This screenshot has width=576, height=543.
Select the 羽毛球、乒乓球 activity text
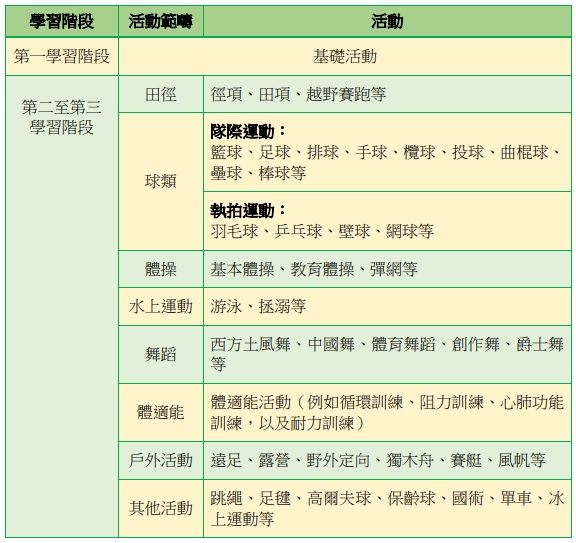pyautogui.click(x=267, y=231)
